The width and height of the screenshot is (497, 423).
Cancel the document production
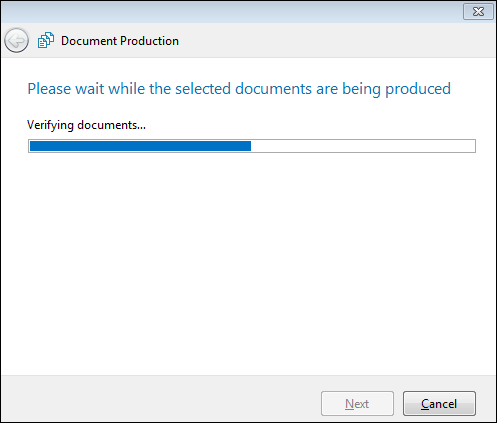coord(439,404)
